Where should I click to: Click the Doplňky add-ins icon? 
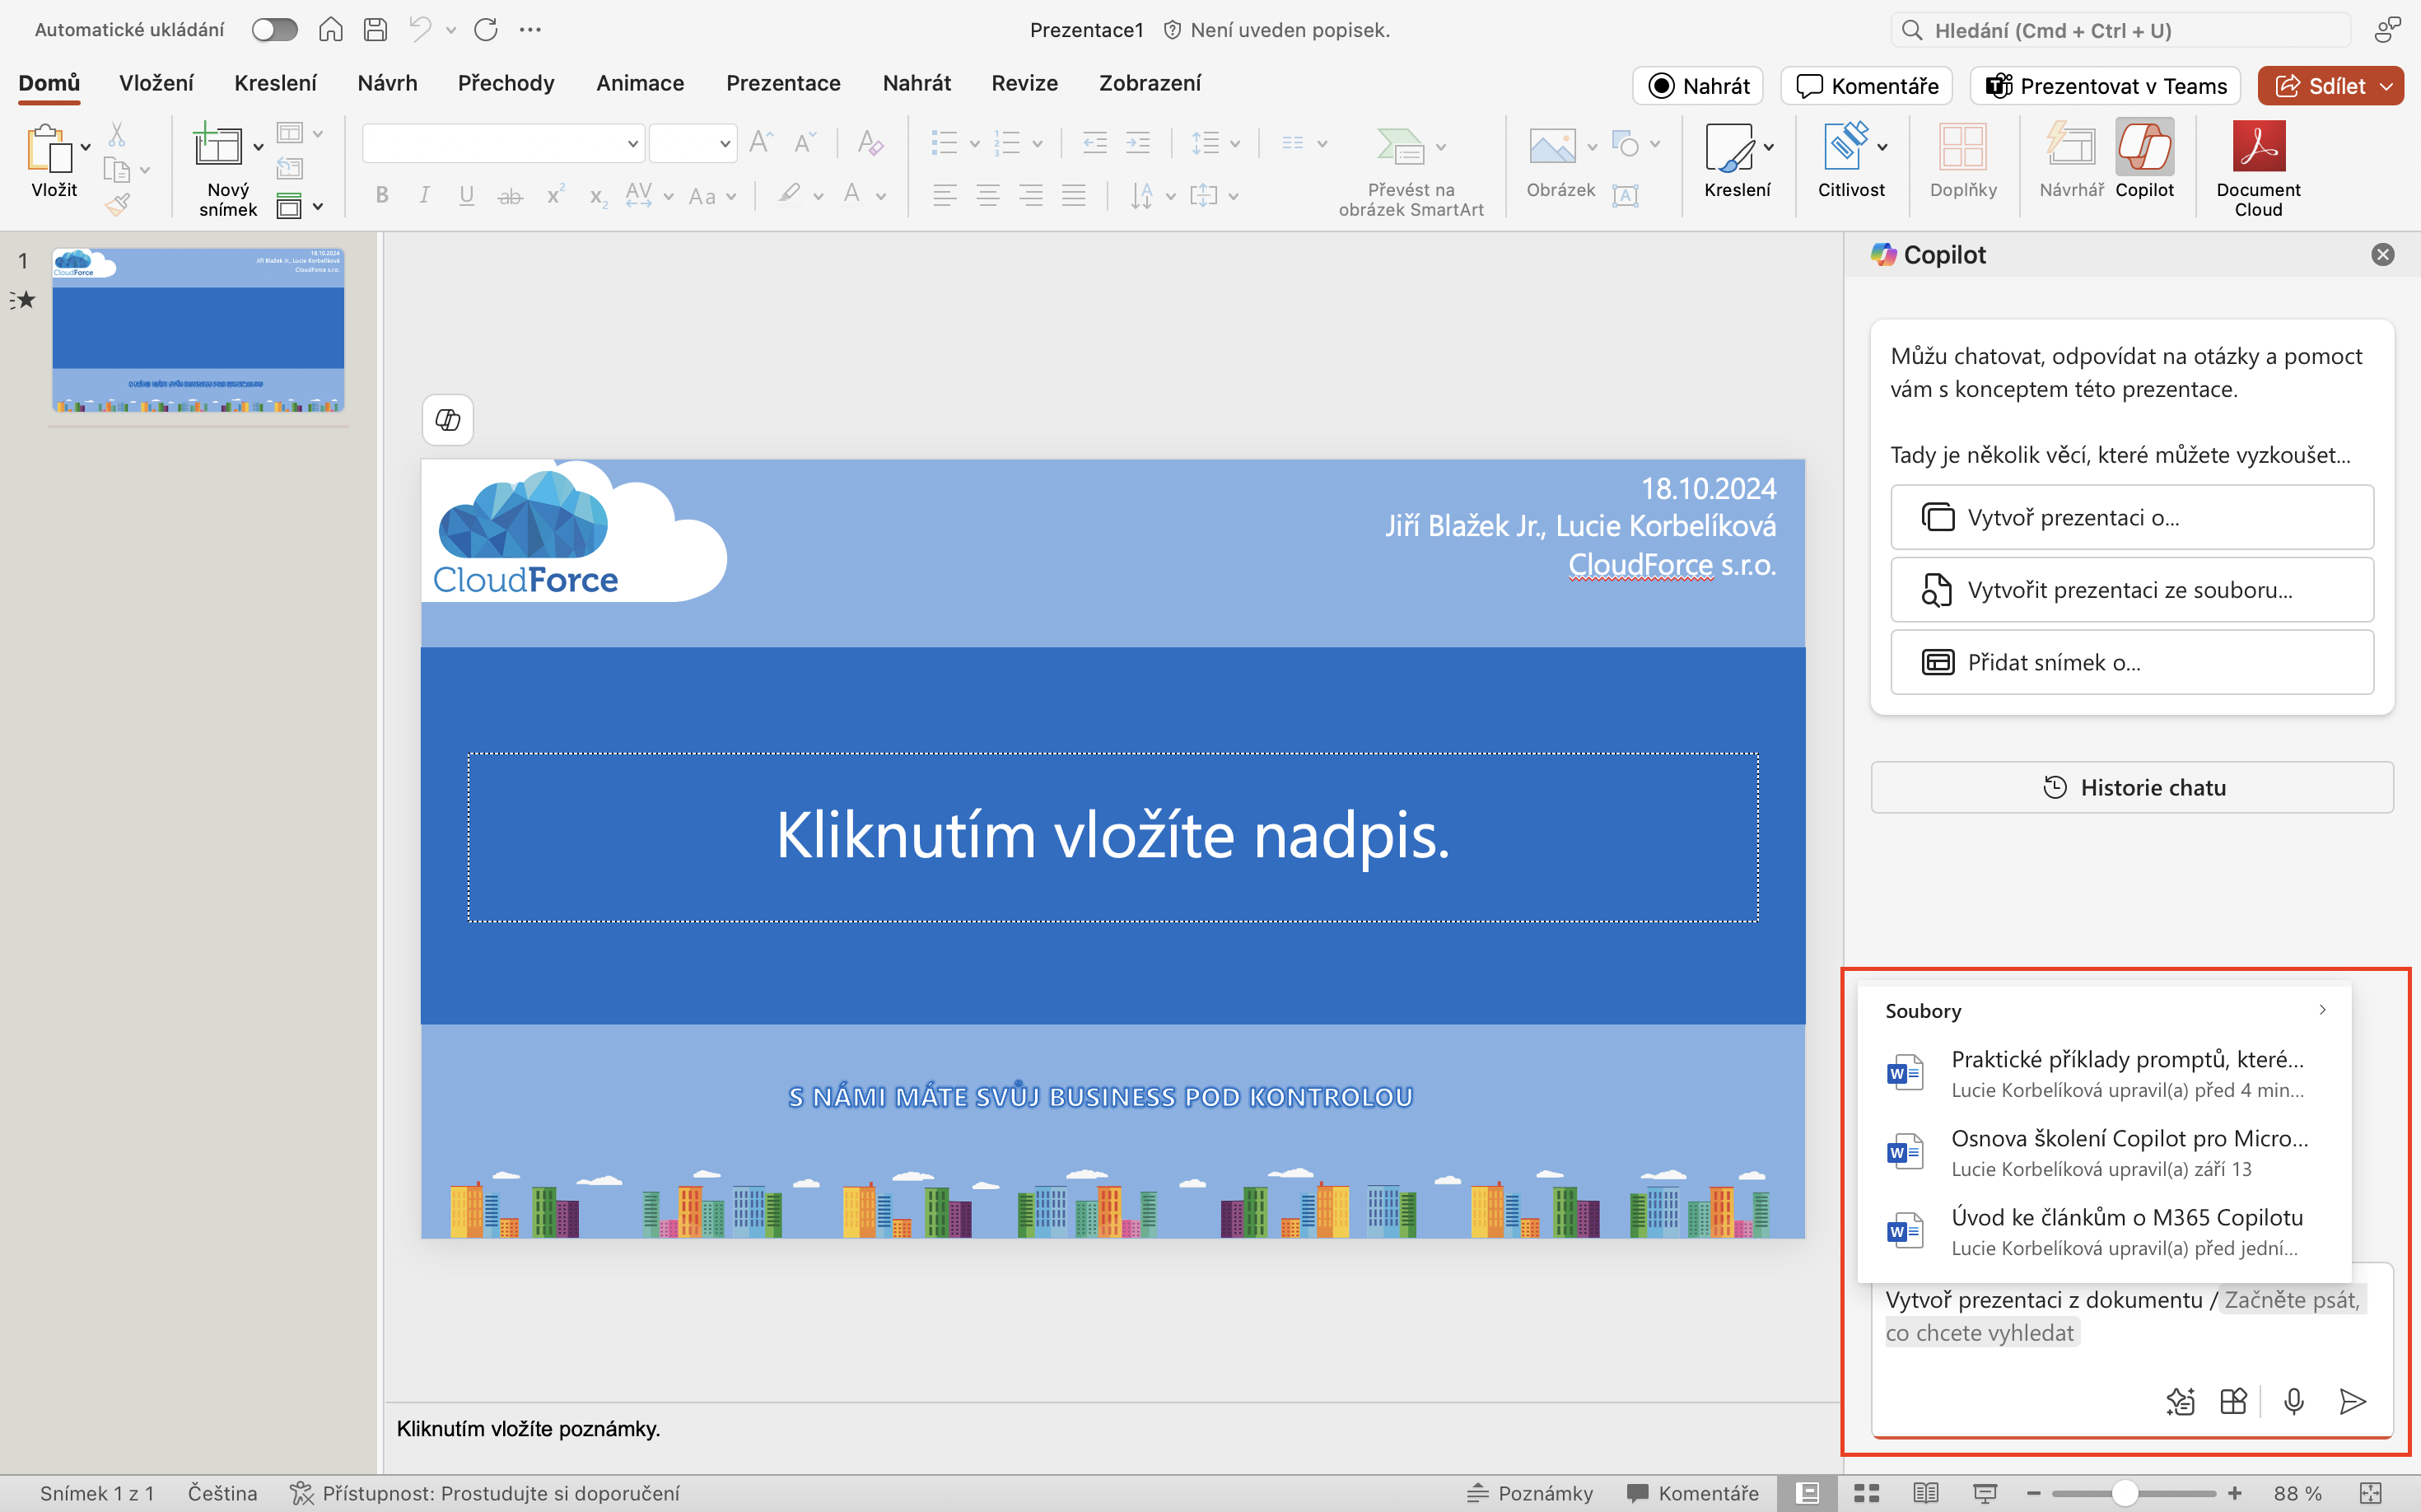coord(1963,146)
